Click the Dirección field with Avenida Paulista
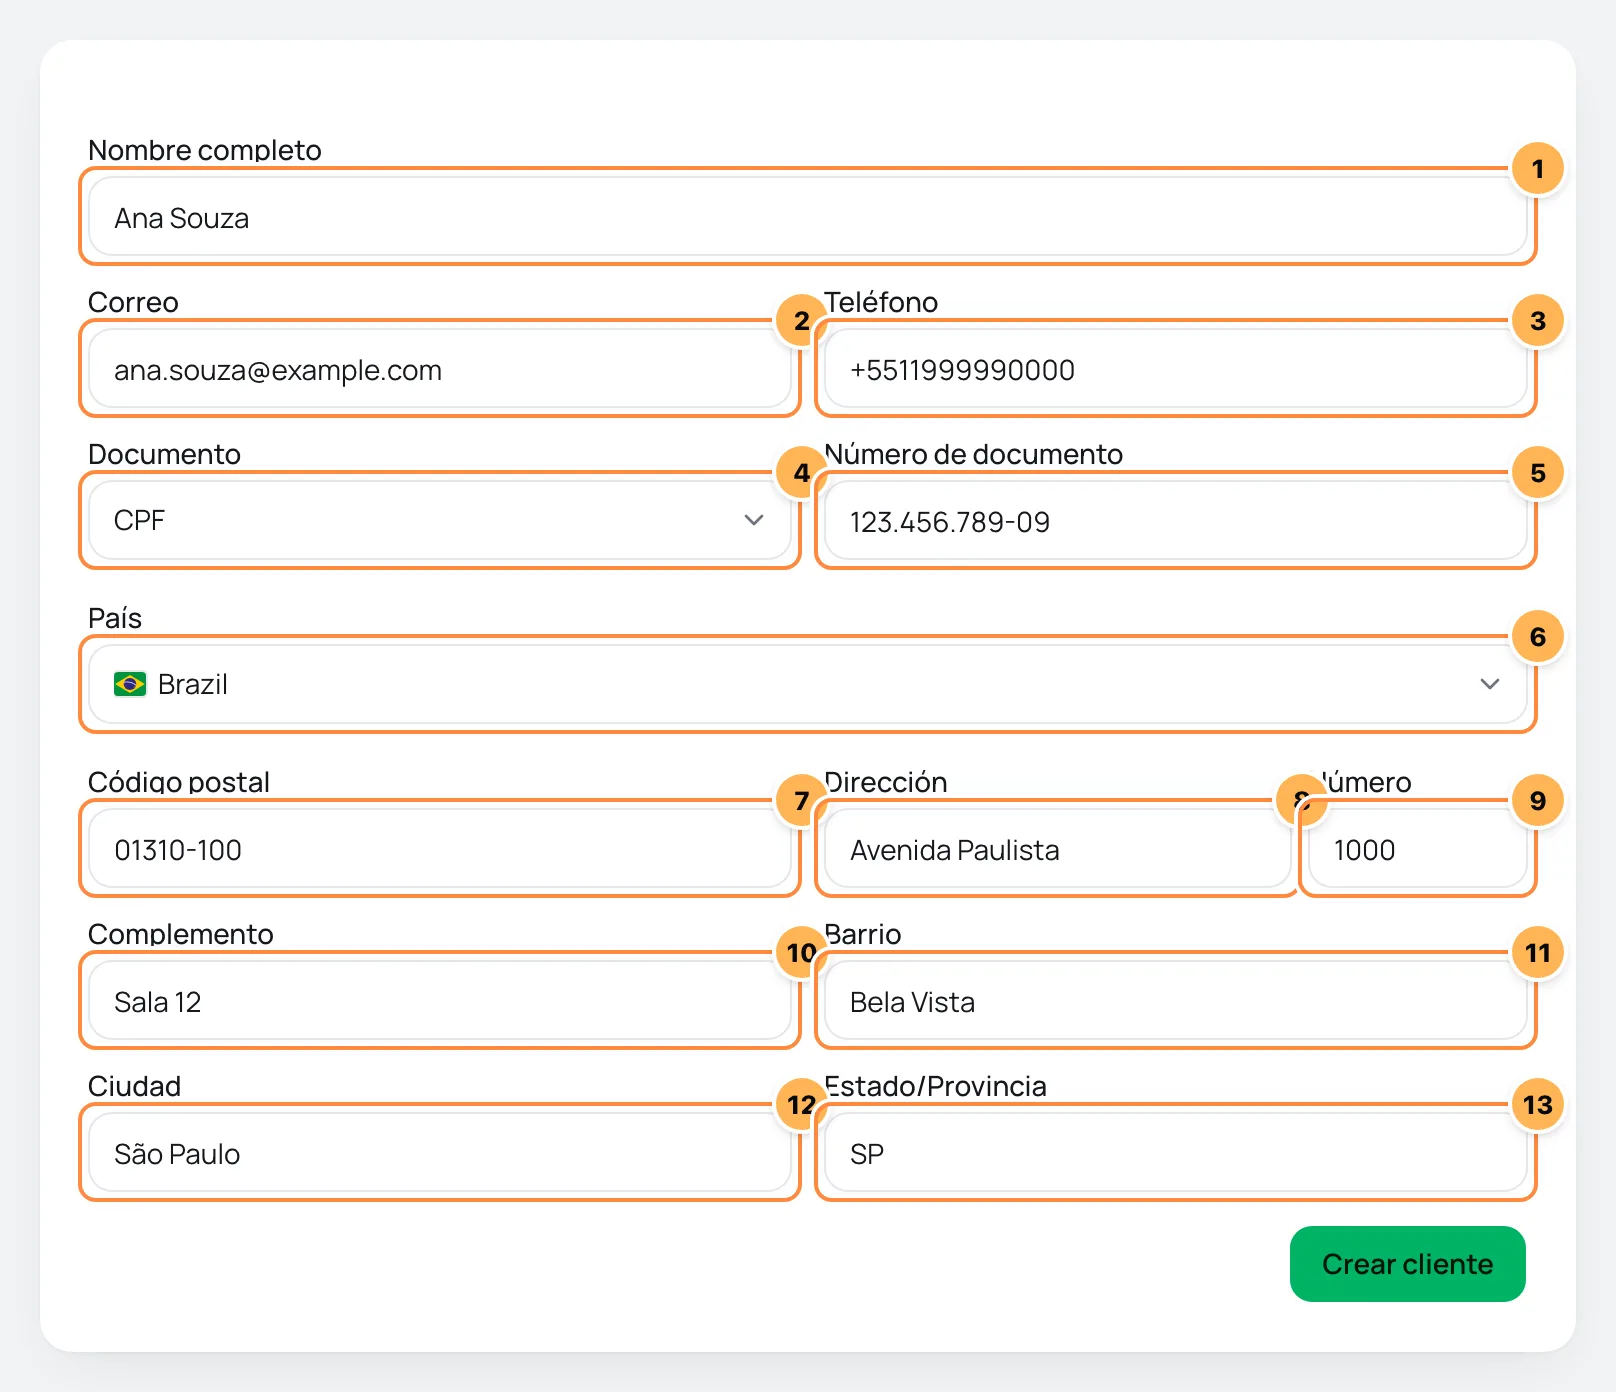 (1058, 849)
